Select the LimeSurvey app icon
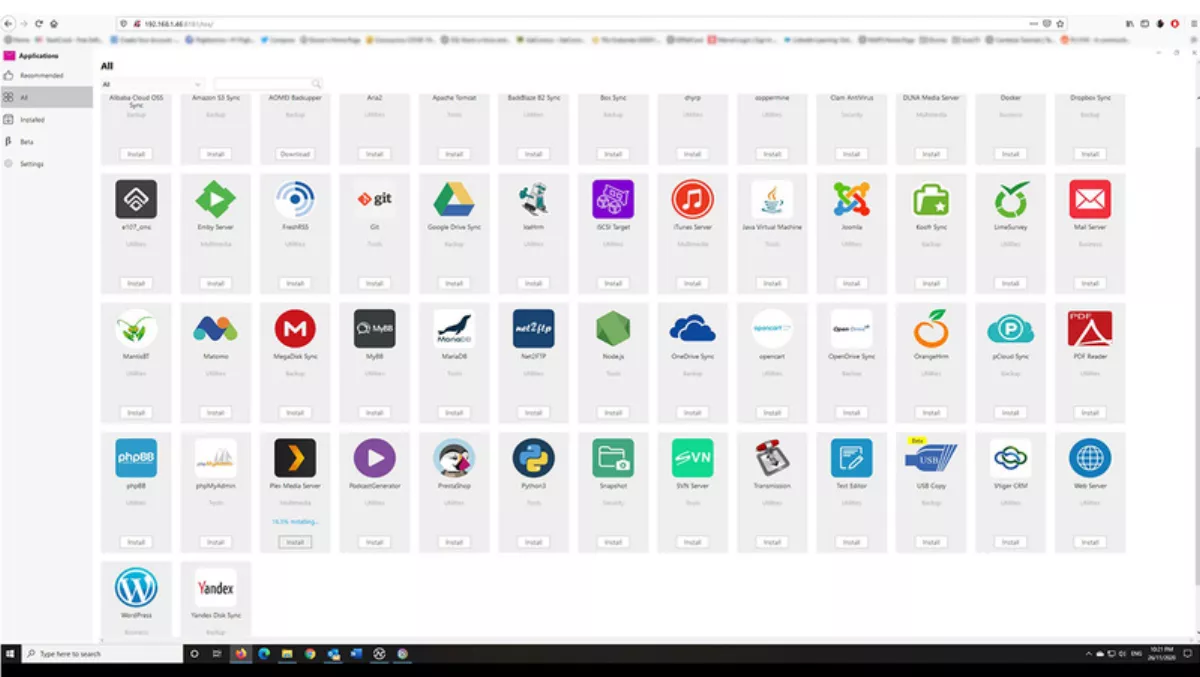 tap(1011, 199)
